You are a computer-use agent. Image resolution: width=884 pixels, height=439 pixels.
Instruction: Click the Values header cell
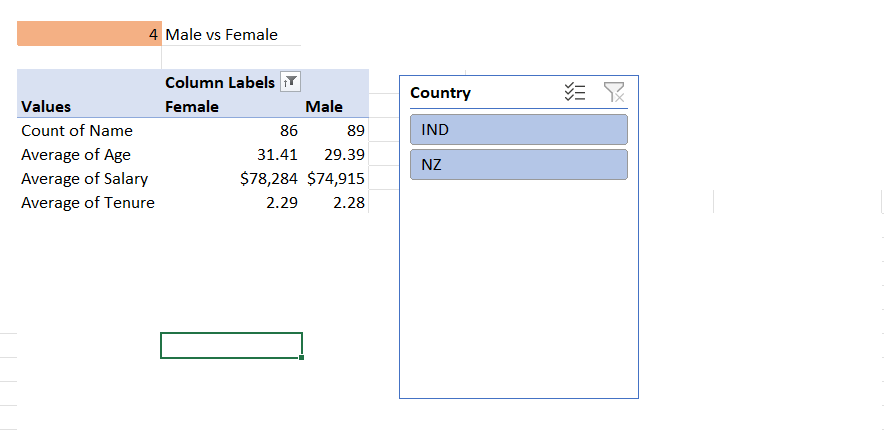click(x=46, y=107)
